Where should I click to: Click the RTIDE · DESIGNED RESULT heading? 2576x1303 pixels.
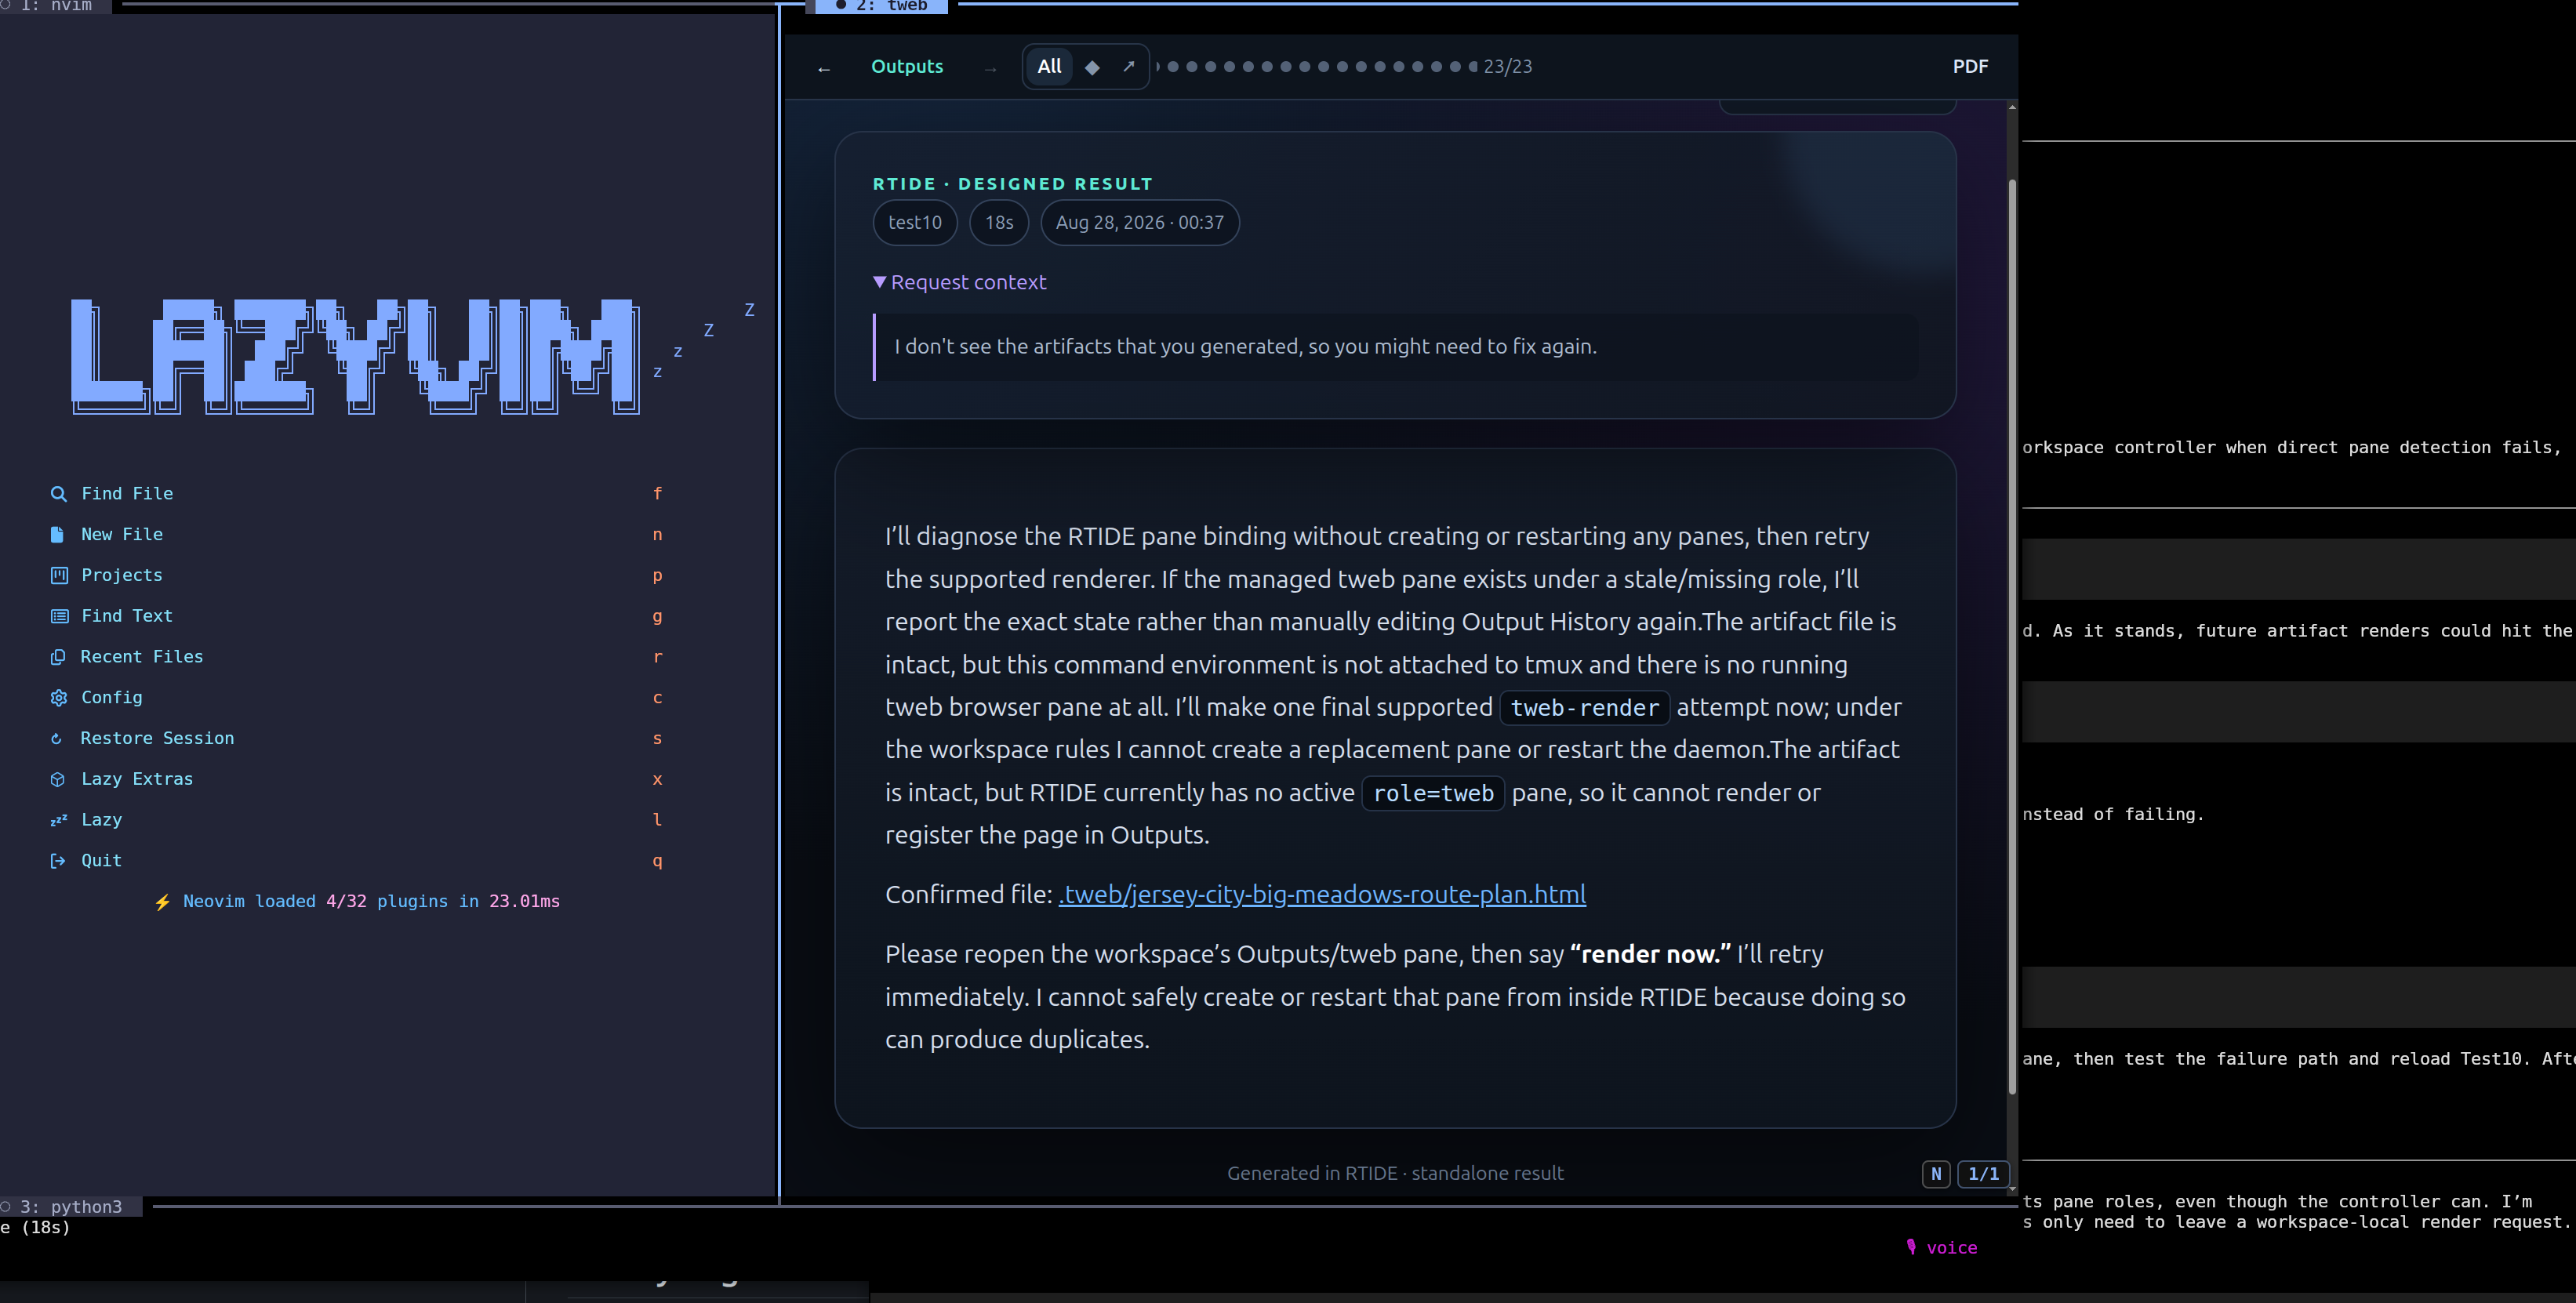tap(1012, 184)
